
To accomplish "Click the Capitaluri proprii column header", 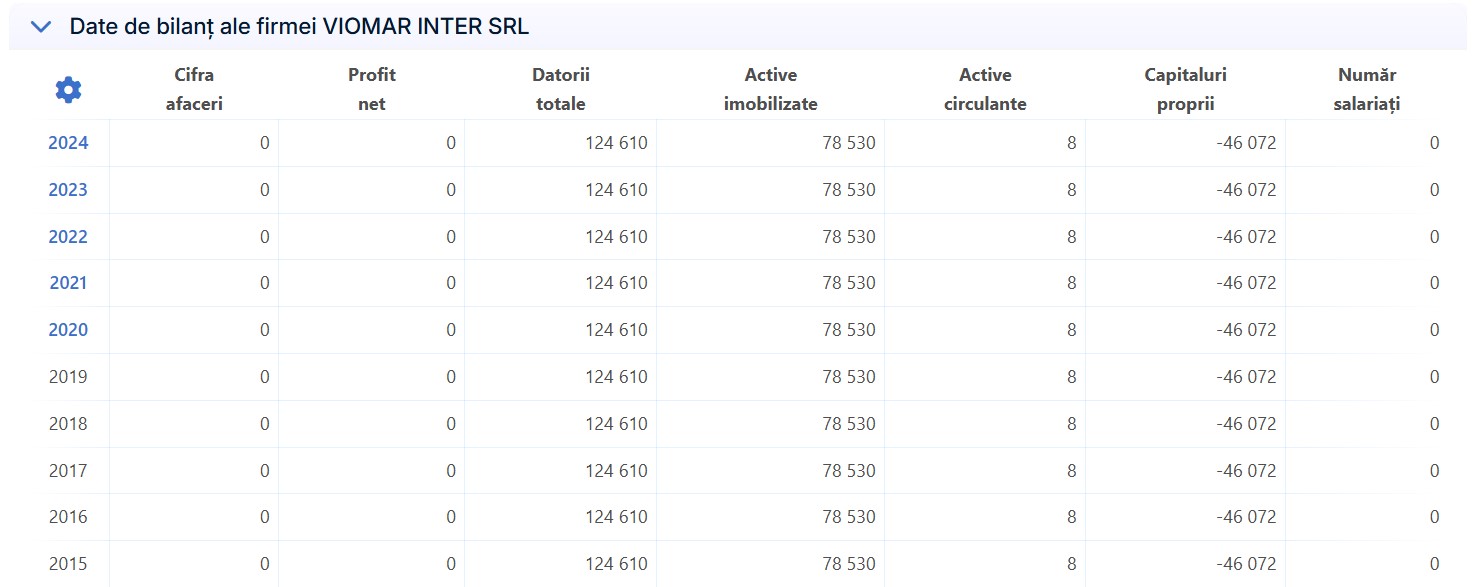I will click(x=1185, y=89).
